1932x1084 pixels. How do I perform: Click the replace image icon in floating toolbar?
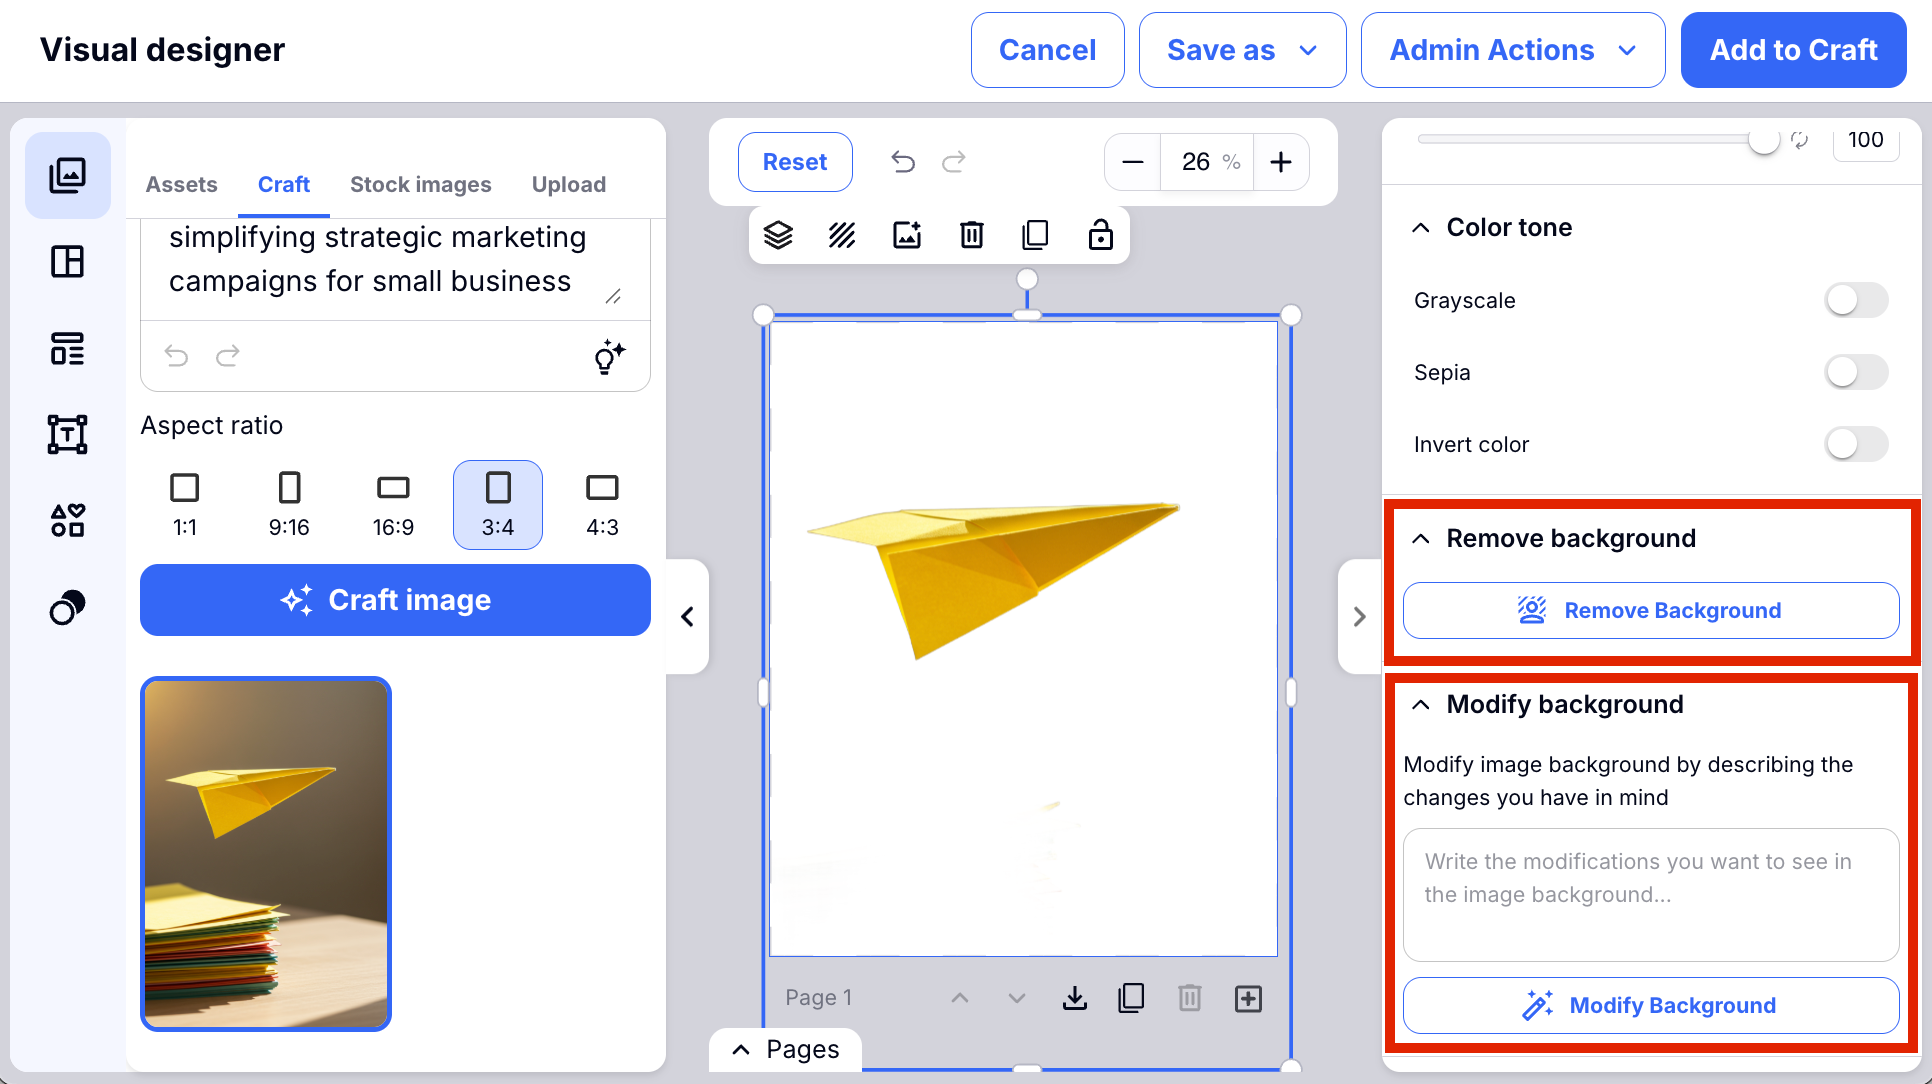907,235
